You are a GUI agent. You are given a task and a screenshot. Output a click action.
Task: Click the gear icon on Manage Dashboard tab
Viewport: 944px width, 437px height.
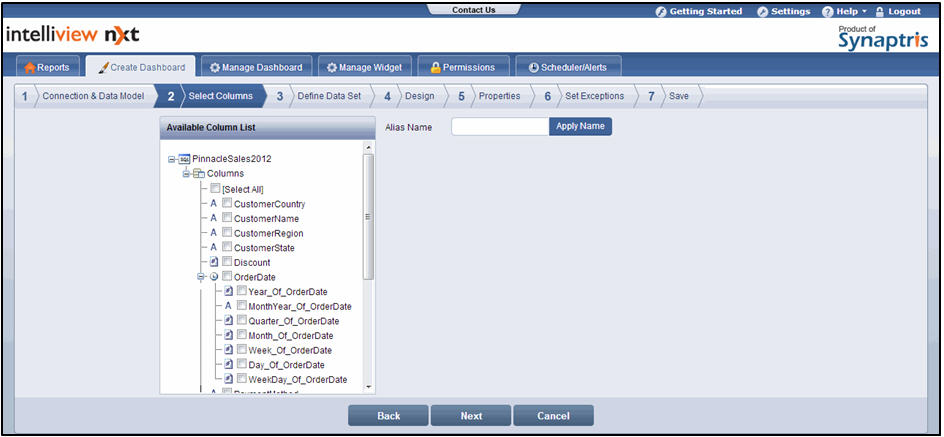215,68
